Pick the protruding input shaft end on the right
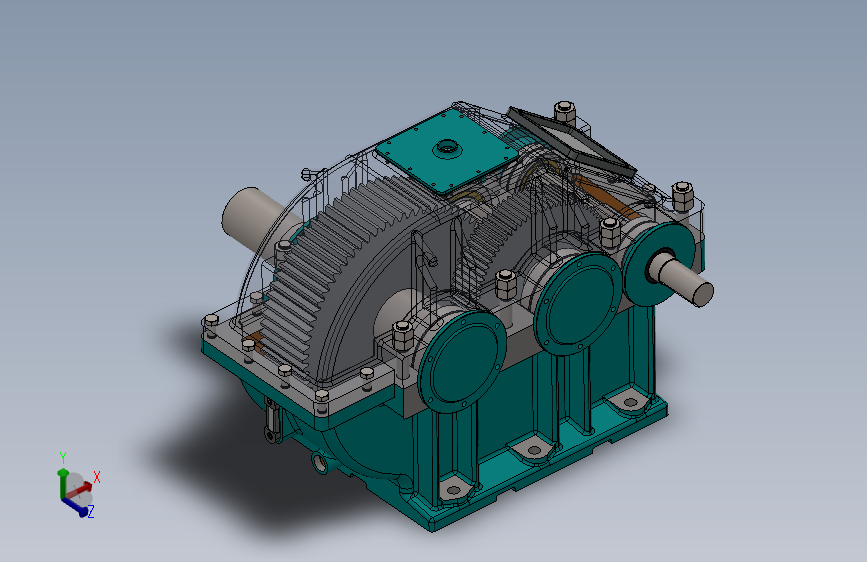The width and height of the screenshot is (867, 562). [685, 280]
